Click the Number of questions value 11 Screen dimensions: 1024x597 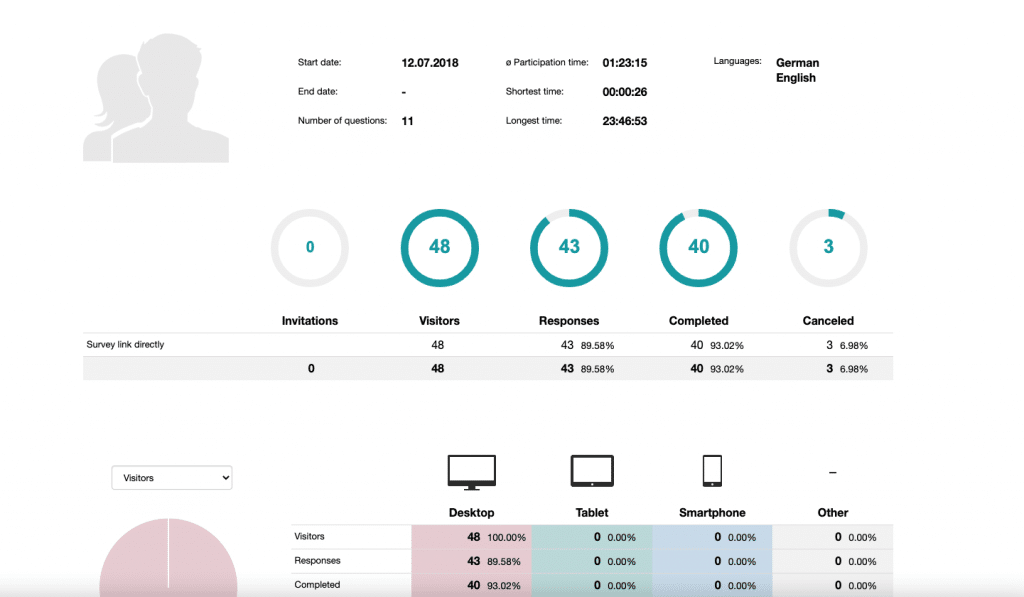point(407,121)
